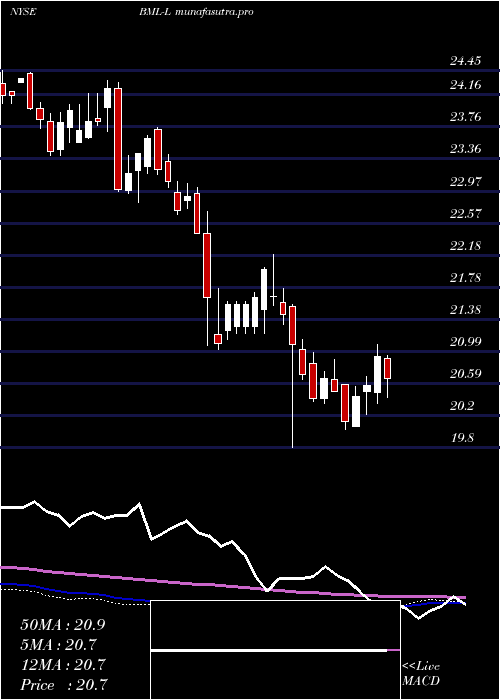Click the 20.99 price axis label
Screen dimensions: 500x700
465,342
